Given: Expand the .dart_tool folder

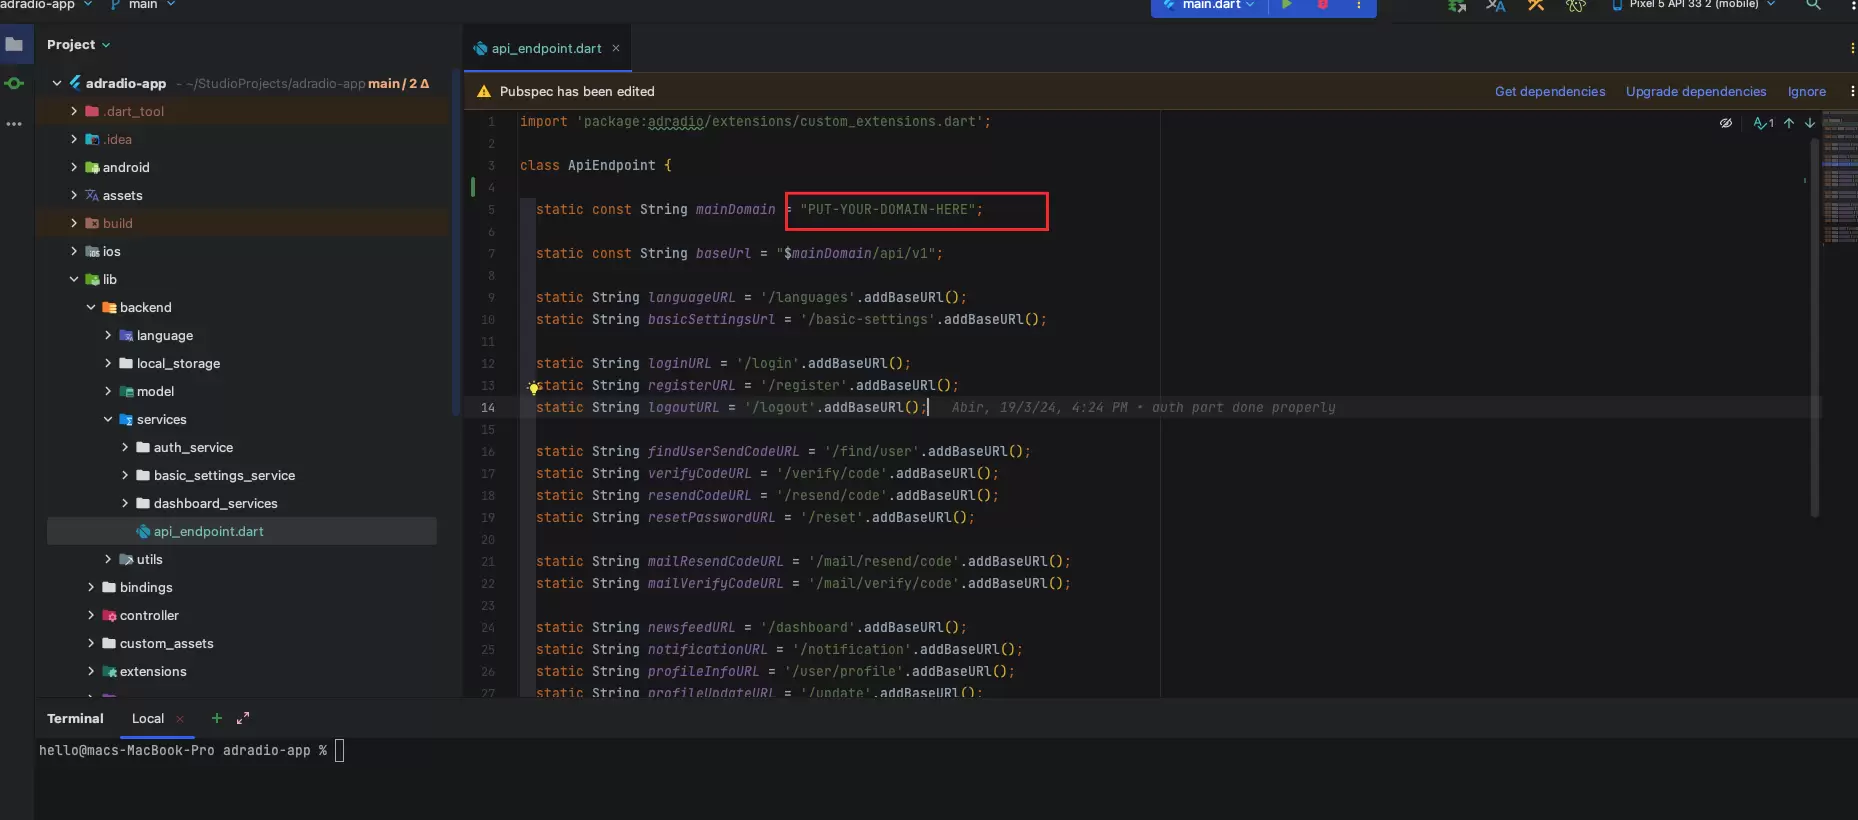Looking at the screenshot, I should point(74,111).
